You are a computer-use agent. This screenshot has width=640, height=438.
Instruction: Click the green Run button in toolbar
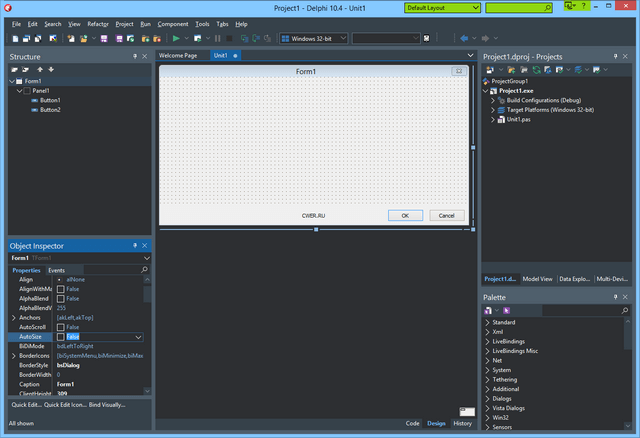point(176,38)
